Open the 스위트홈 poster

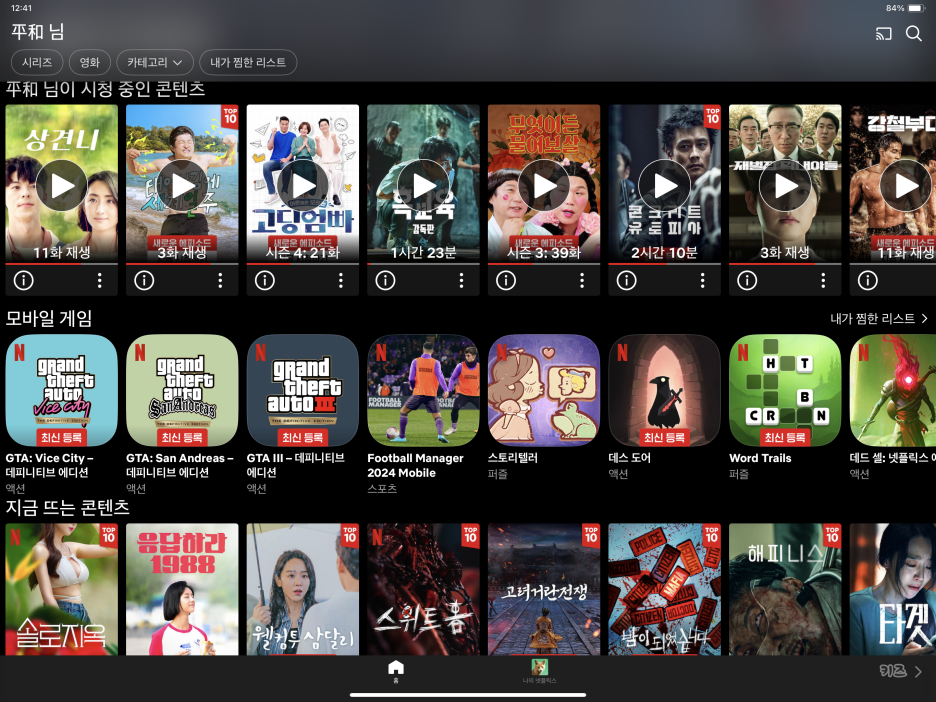pyautogui.click(x=423, y=589)
